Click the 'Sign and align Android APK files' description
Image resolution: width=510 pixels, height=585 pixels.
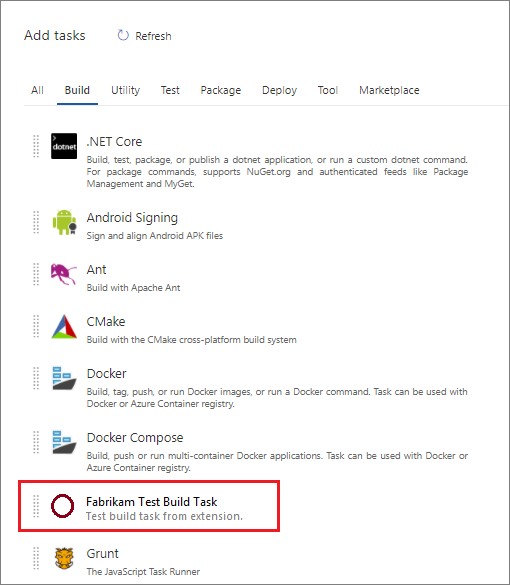[155, 236]
